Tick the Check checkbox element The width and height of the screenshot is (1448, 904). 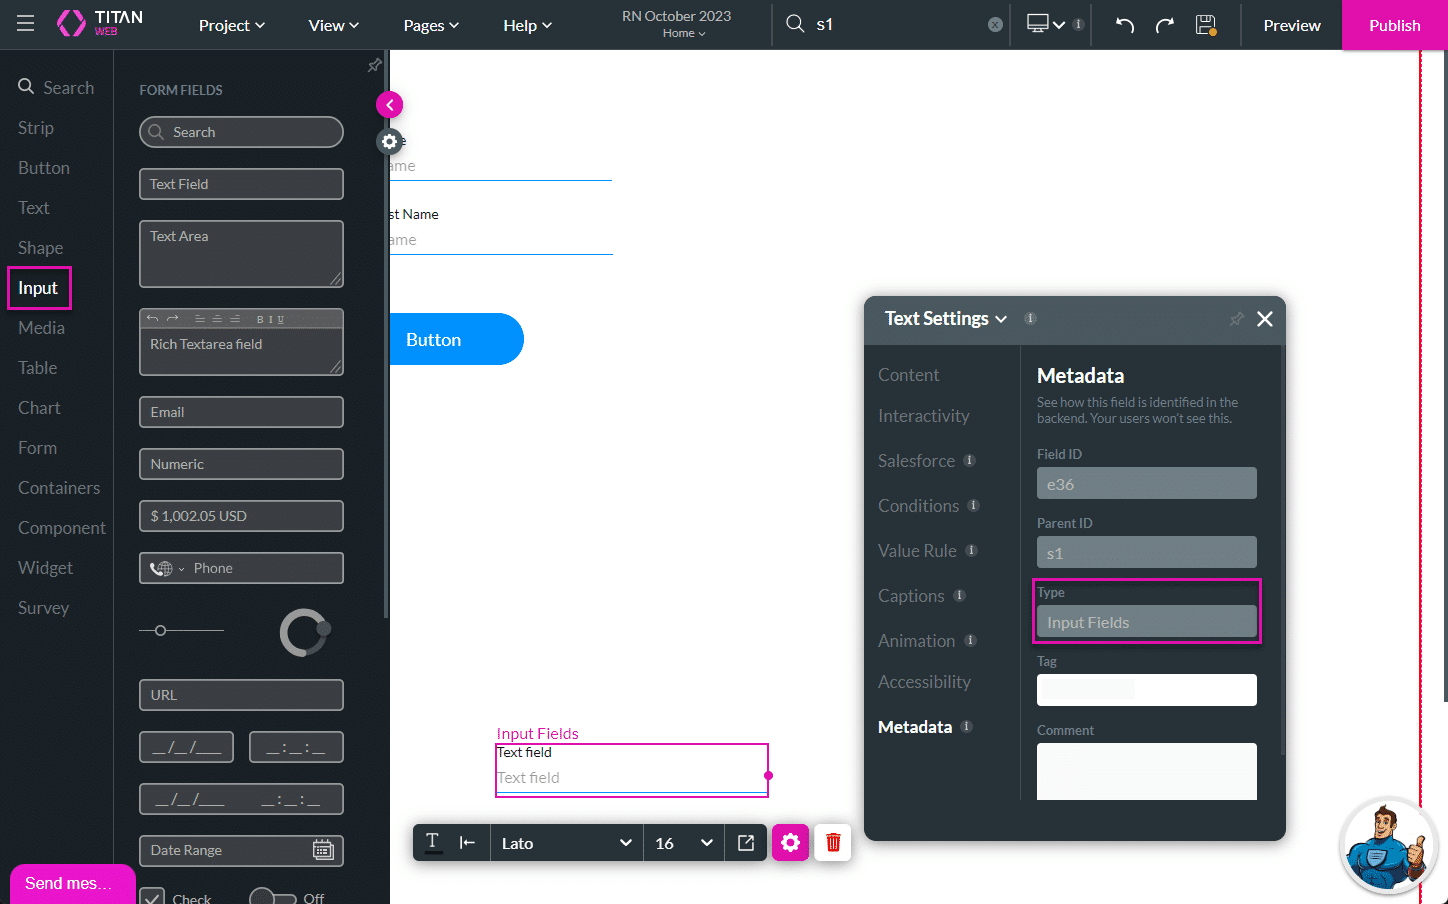pos(153,897)
